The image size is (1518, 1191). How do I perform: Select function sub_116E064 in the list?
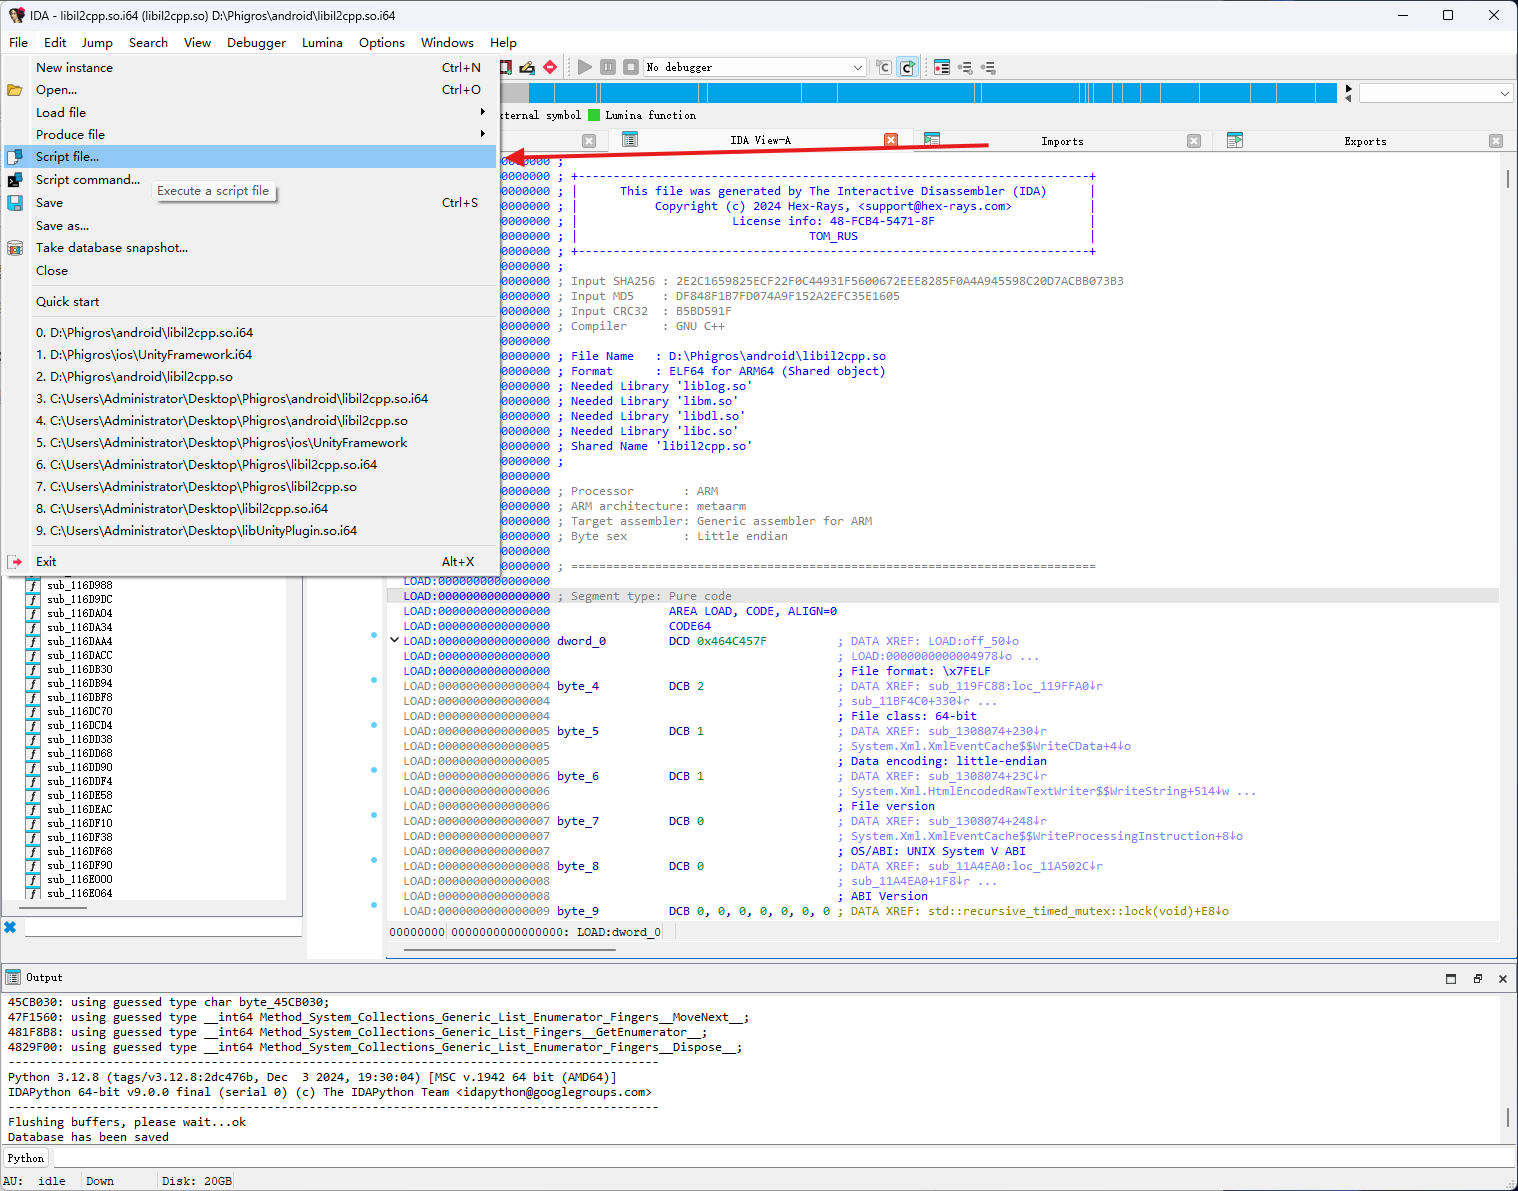click(80, 894)
